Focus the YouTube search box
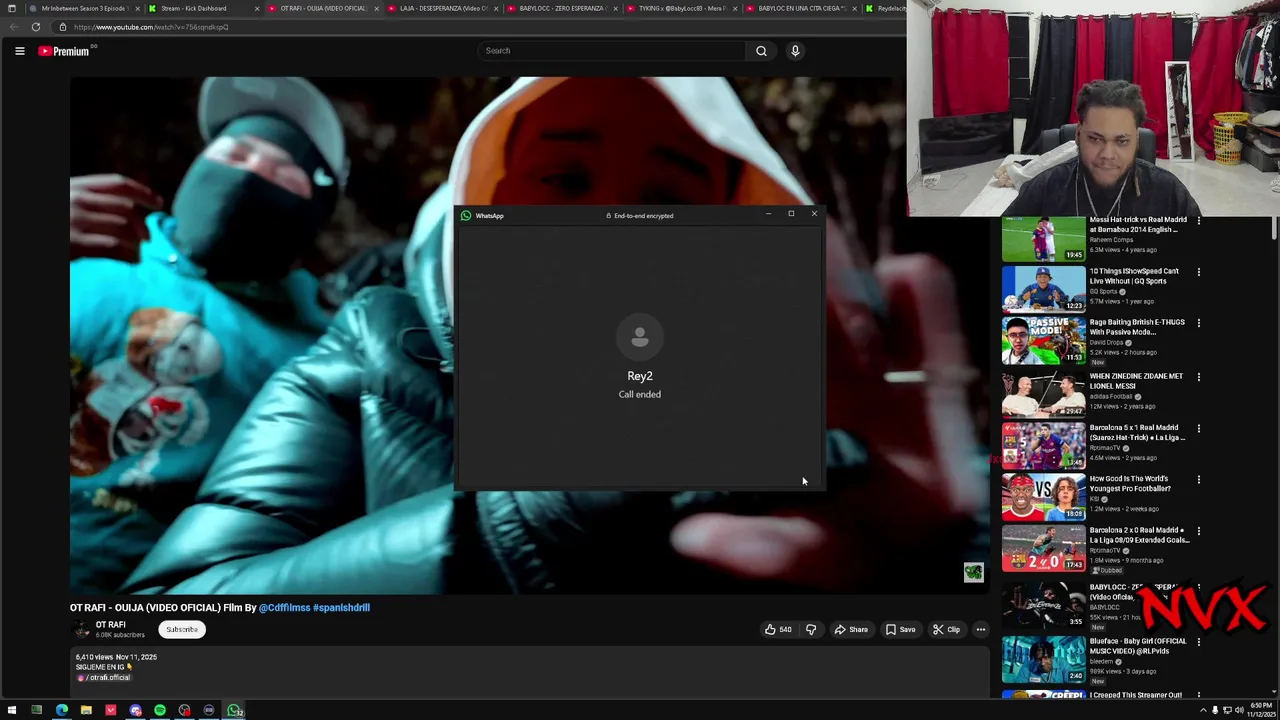The image size is (1280, 720). pos(611,51)
